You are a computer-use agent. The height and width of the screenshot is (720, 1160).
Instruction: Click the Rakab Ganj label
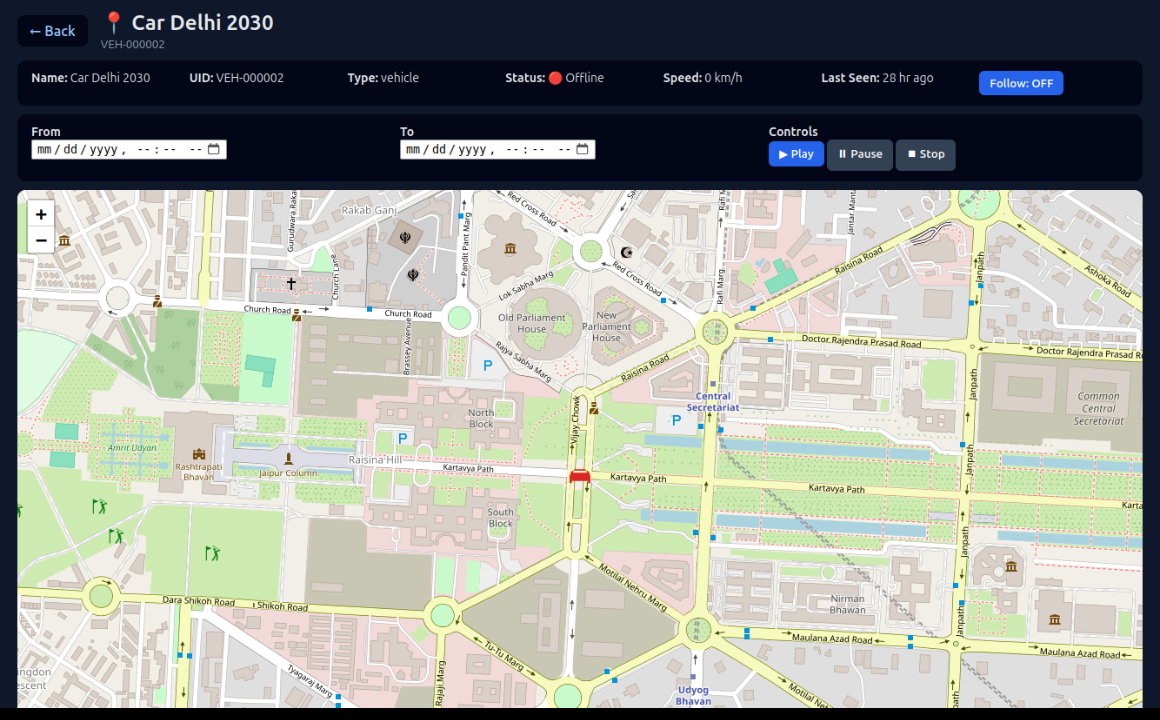368,210
